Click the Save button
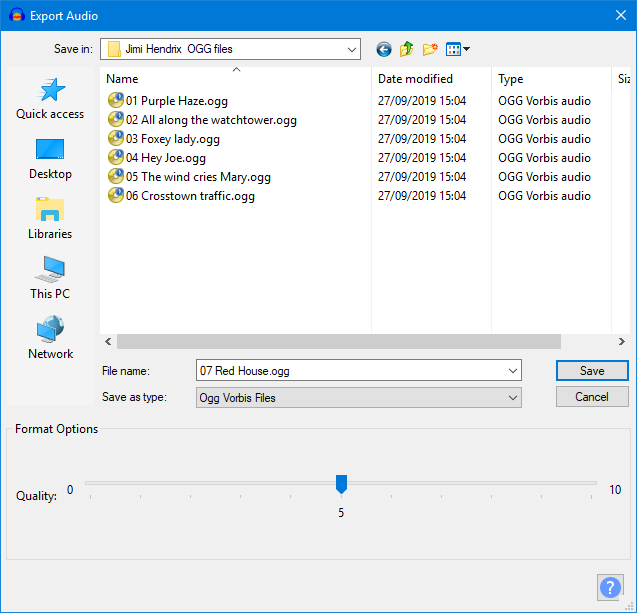Screen dimensions: 637x613 (592, 370)
